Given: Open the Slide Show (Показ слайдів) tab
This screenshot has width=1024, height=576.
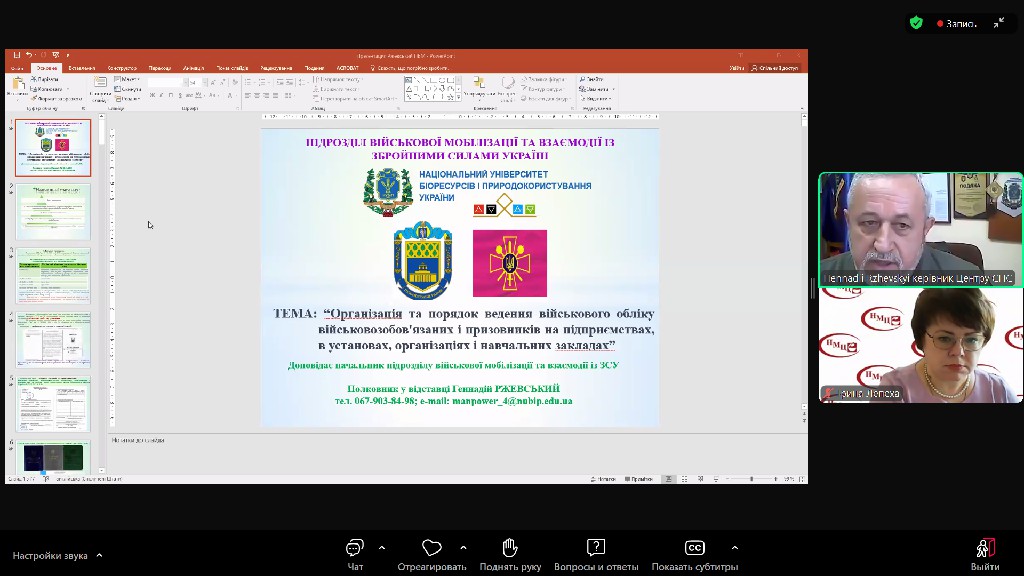Looking at the screenshot, I should (x=232, y=68).
